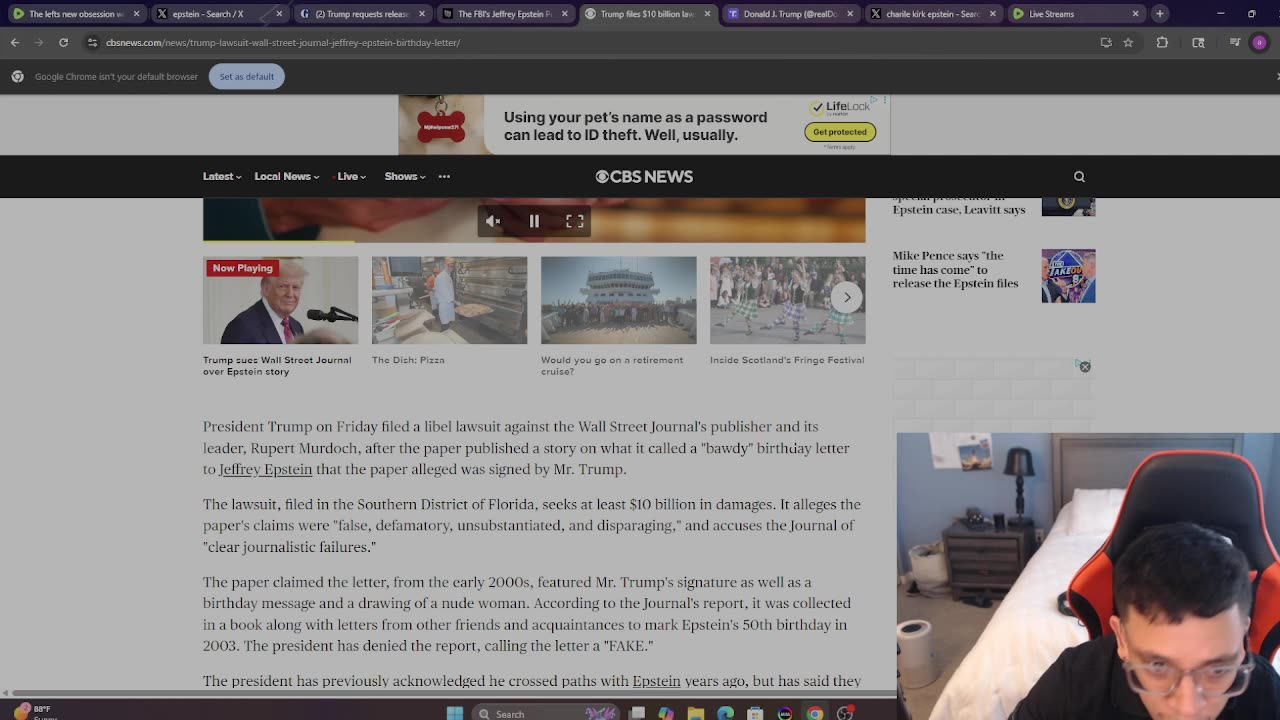Bookmark this page with star icon
This screenshot has width=1280, height=720.
point(1128,42)
